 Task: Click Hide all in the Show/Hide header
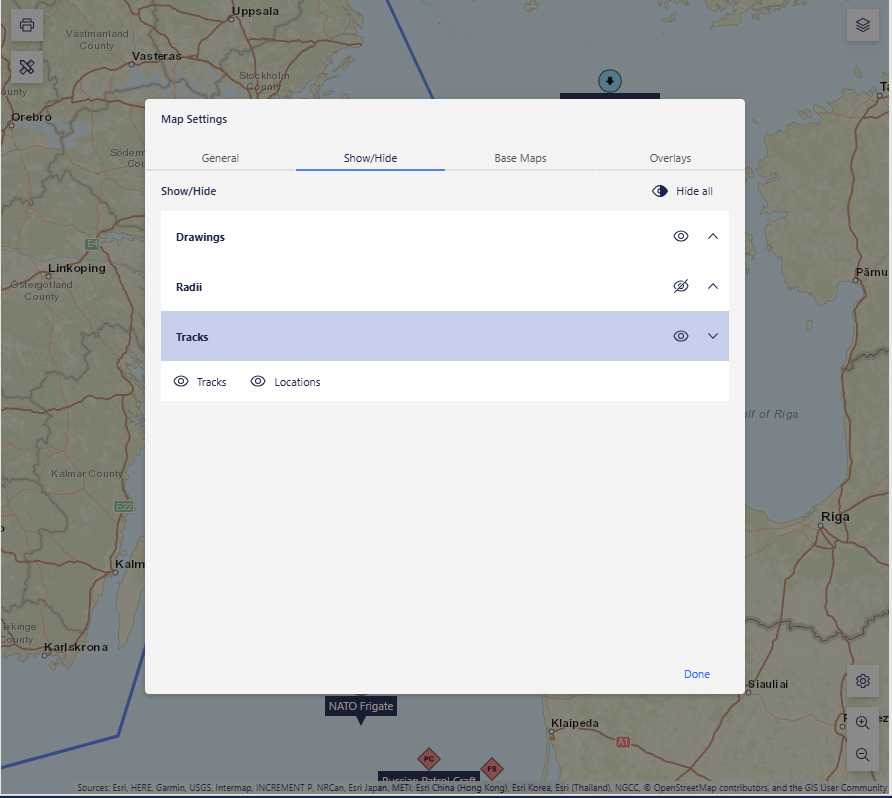pyautogui.click(x=682, y=191)
